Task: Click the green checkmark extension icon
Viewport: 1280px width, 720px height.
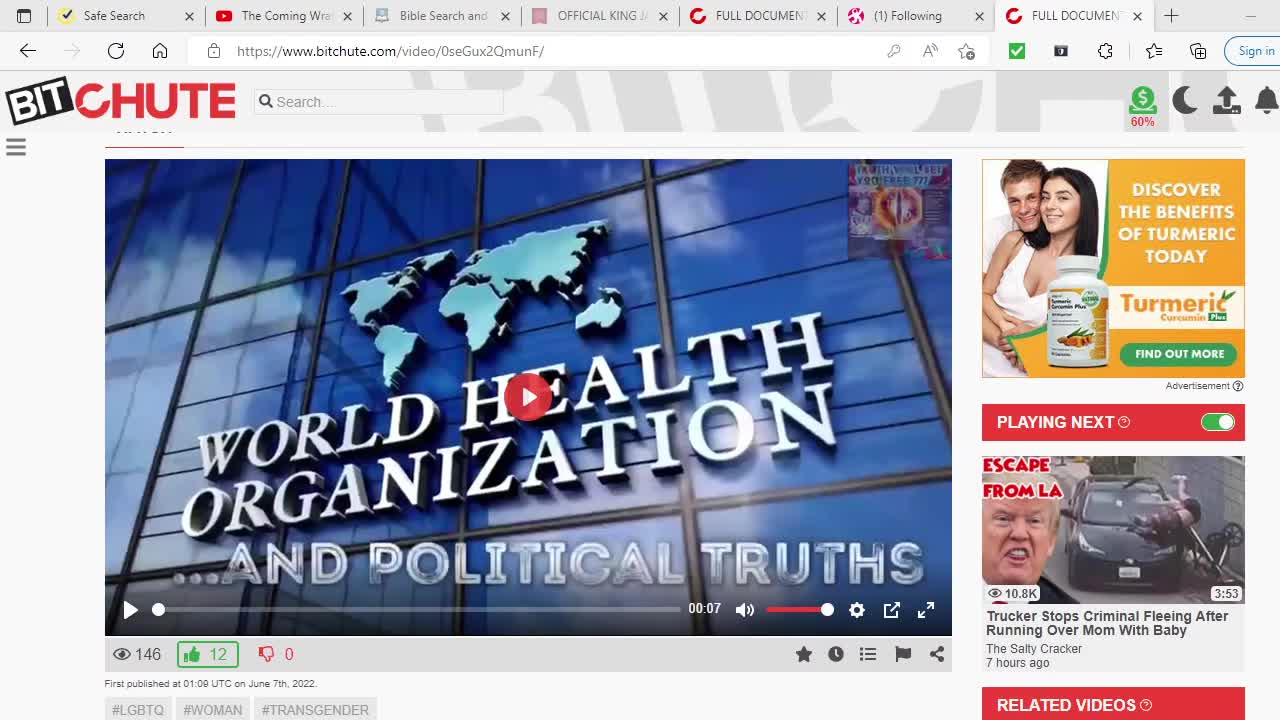Action: tap(1017, 51)
